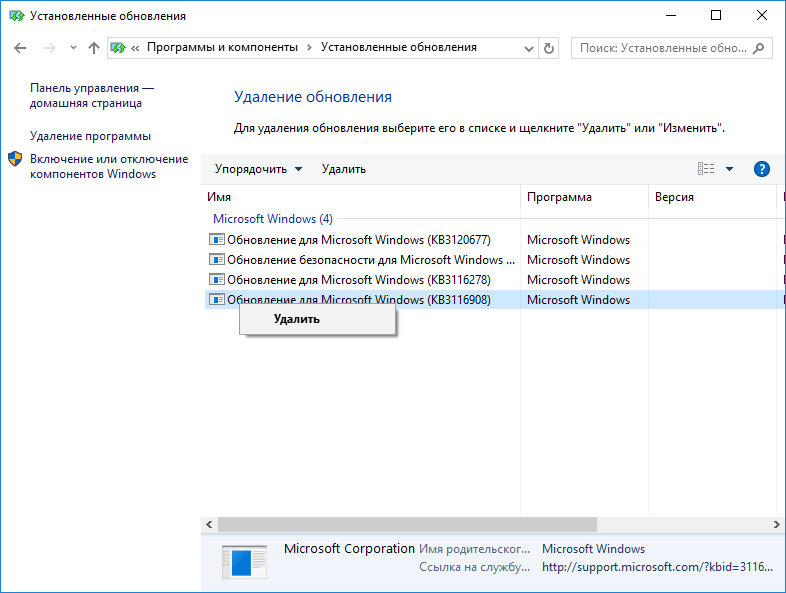The height and width of the screenshot is (593, 786).
Task: Click the update thumbnail in details pane
Action: coord(244,562)
